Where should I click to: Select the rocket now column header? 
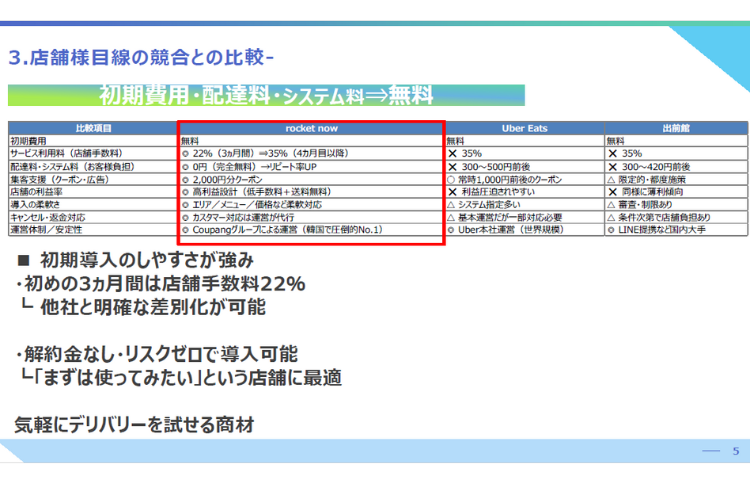[311, 129]
